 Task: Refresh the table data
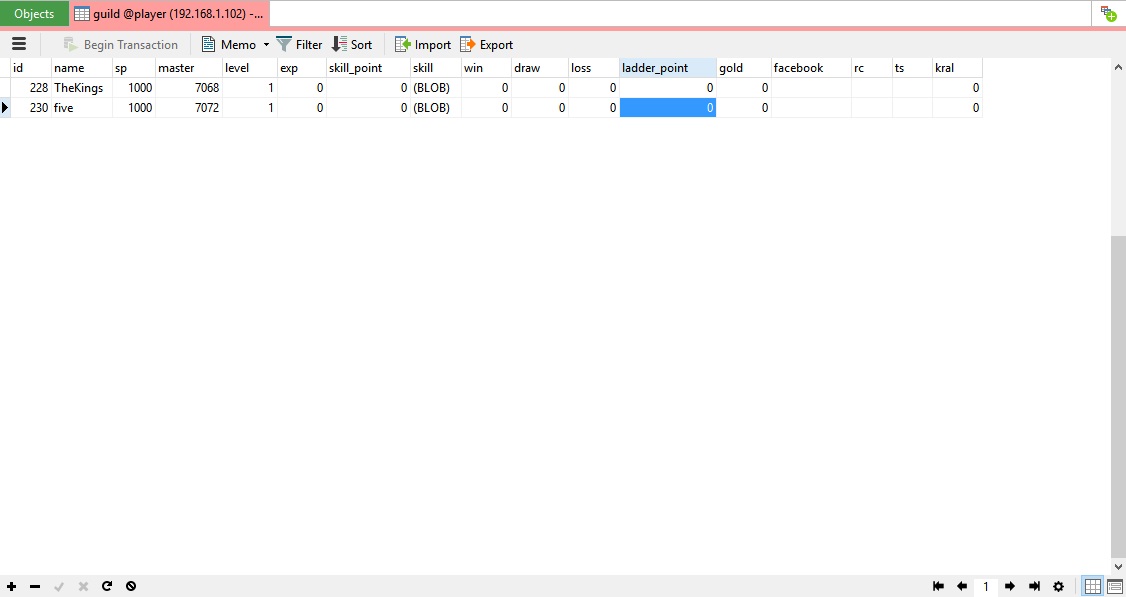[x=107, y=586]
